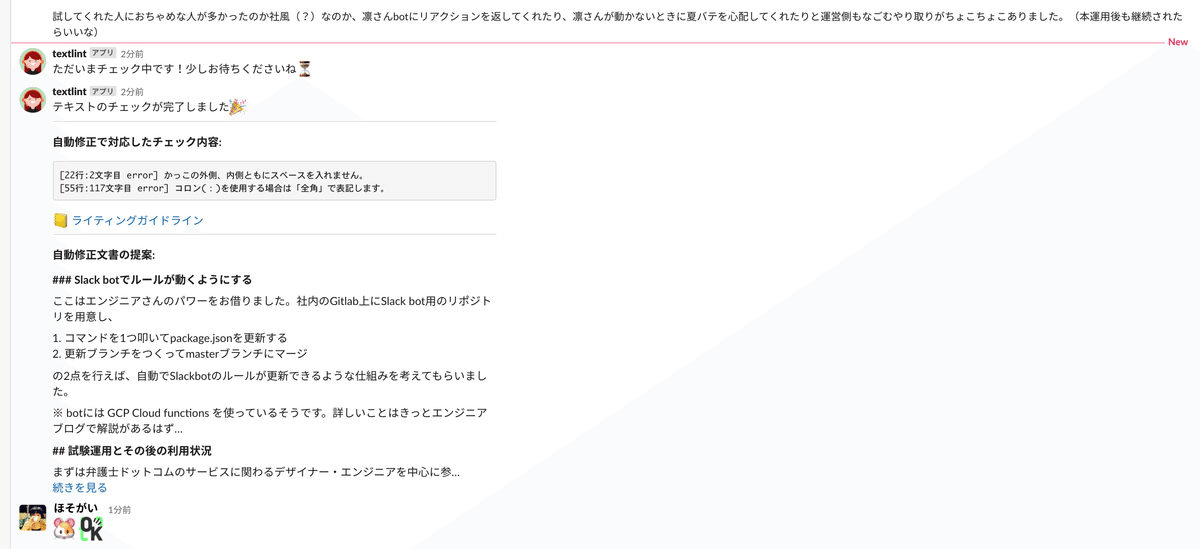Screen dimensions: 1200x549
Task: Open ほそがい sender name
Action: tap(76, 508)
